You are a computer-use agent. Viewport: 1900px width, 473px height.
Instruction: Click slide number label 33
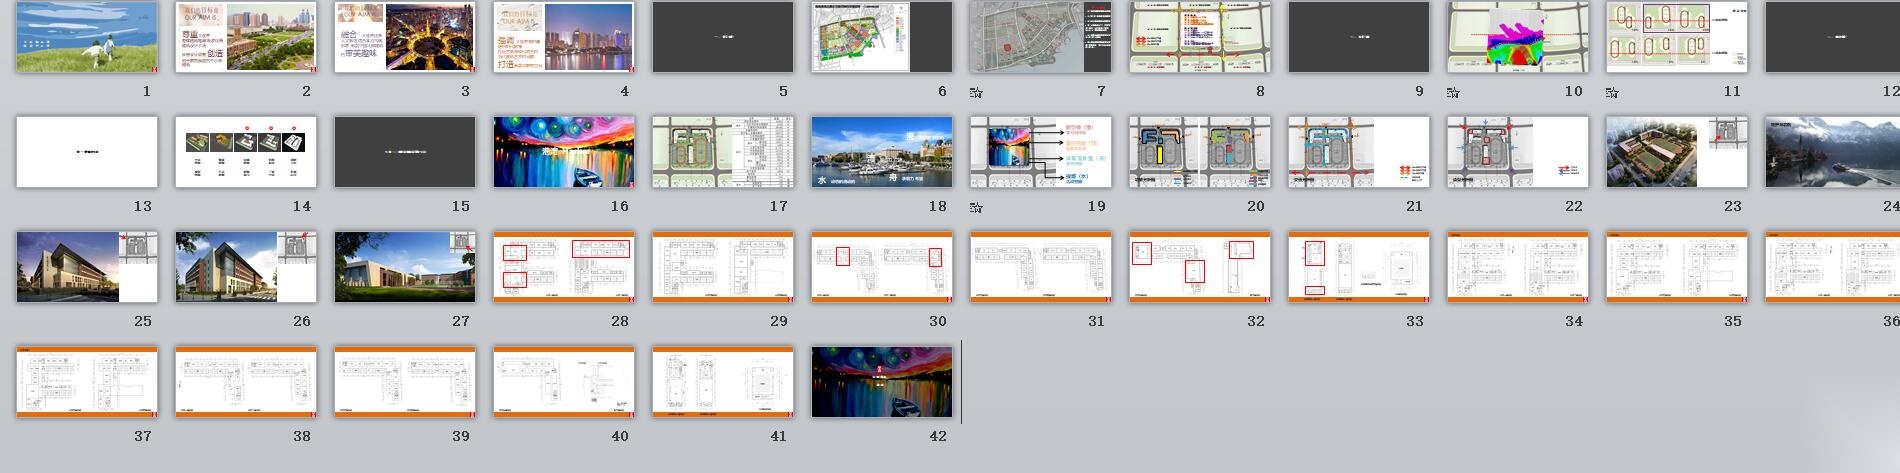coord(1414,321)
